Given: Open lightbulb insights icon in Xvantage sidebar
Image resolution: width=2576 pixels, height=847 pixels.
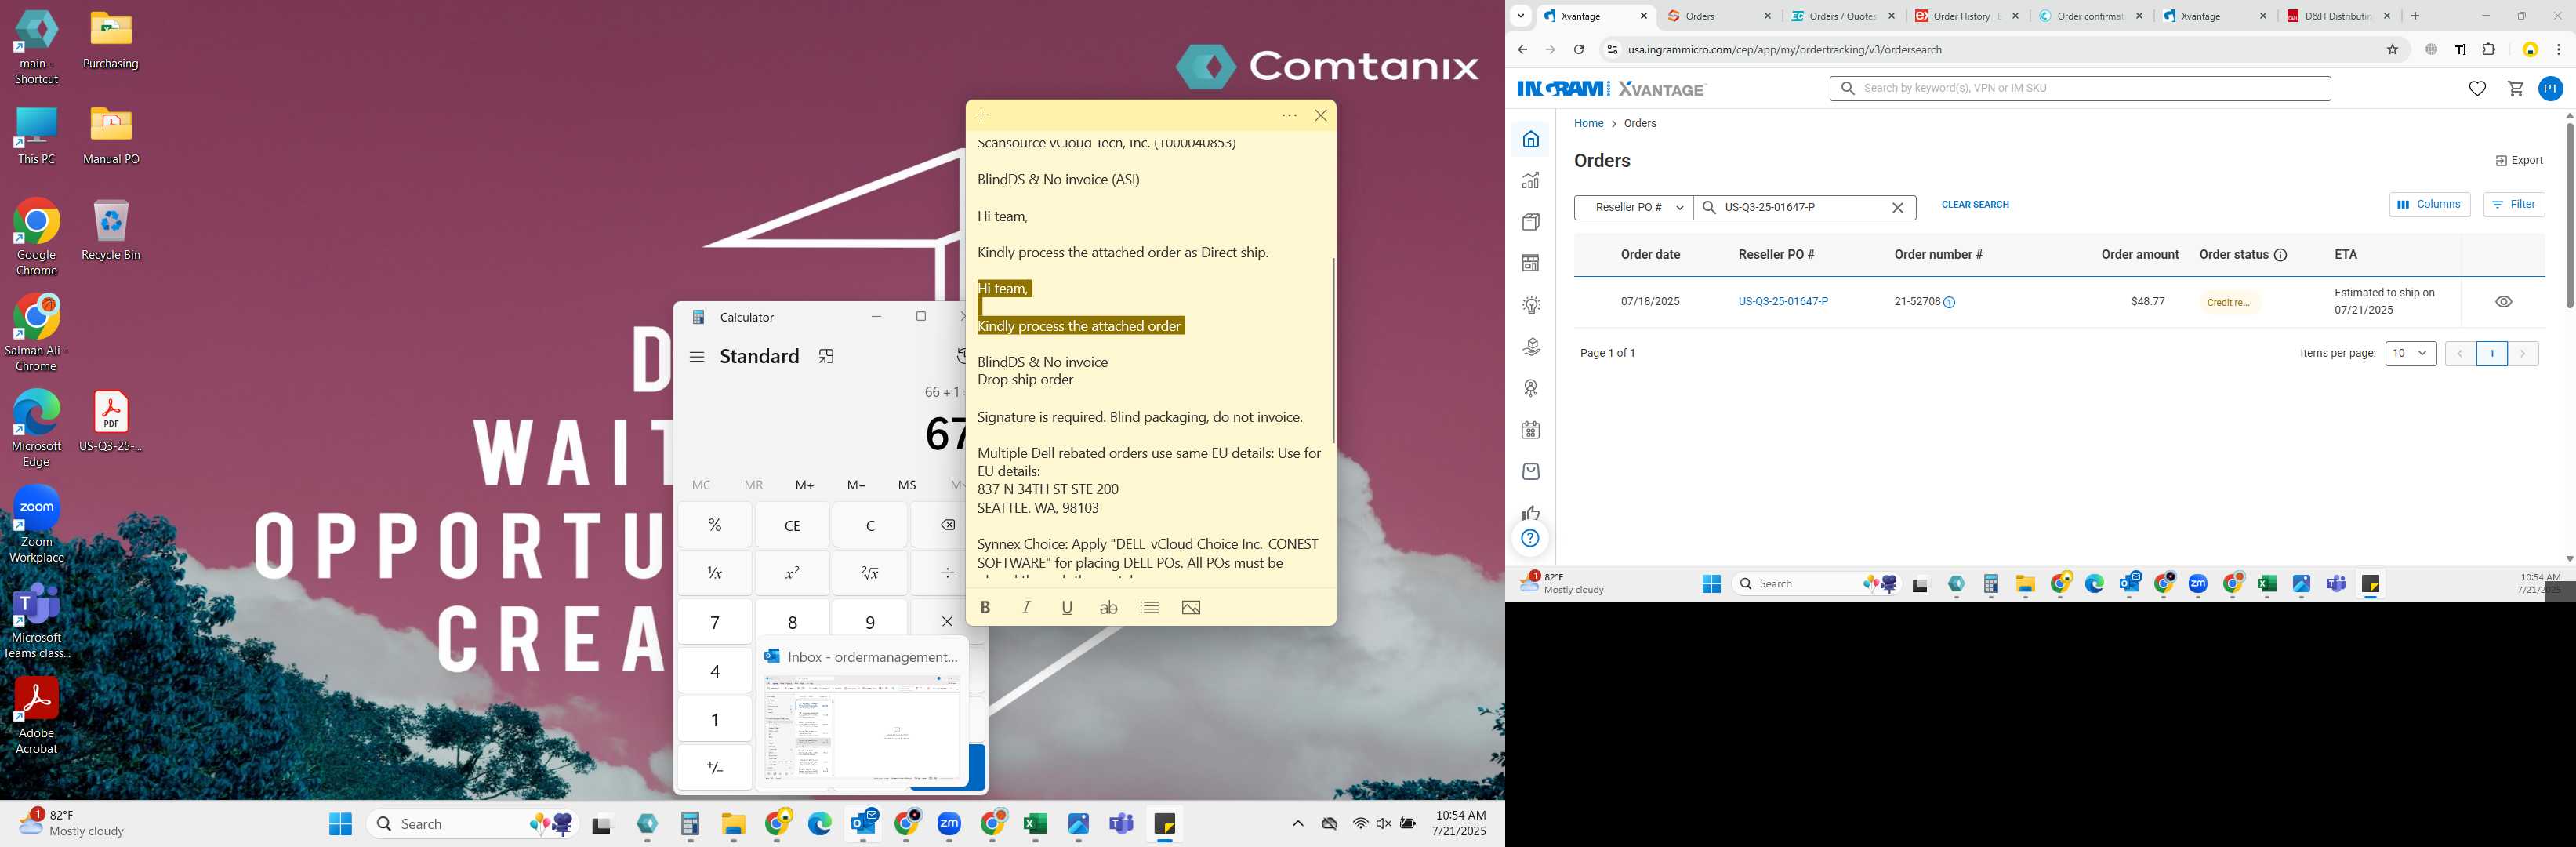Looking at the screenshot, I should coord(1530,306).
